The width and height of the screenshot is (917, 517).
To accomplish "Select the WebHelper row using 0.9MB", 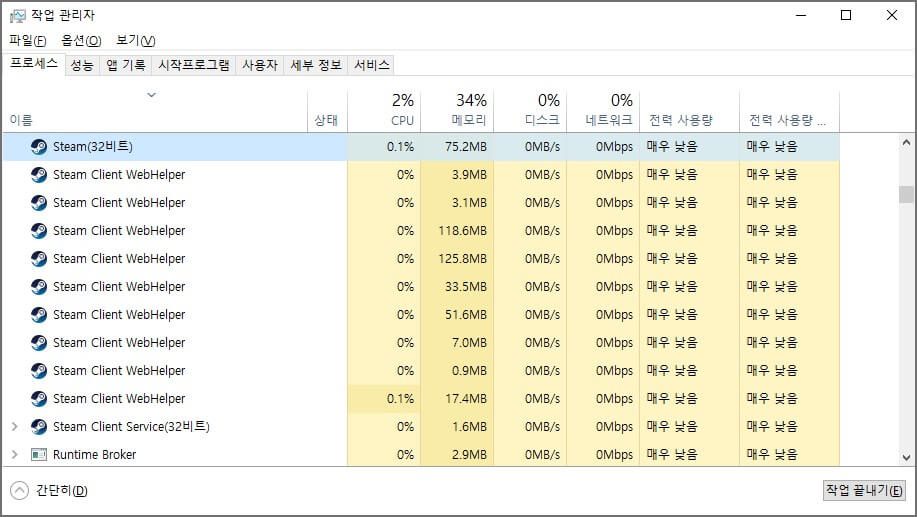I will 421,371.
